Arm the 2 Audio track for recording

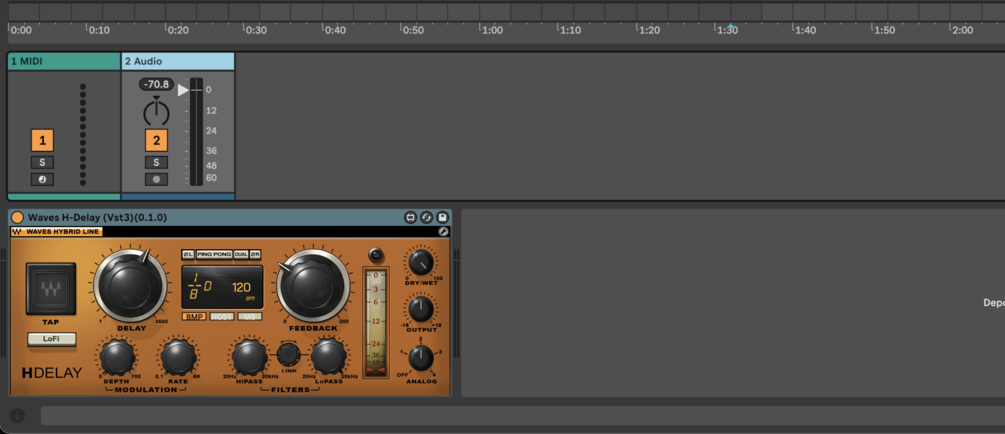156,179
